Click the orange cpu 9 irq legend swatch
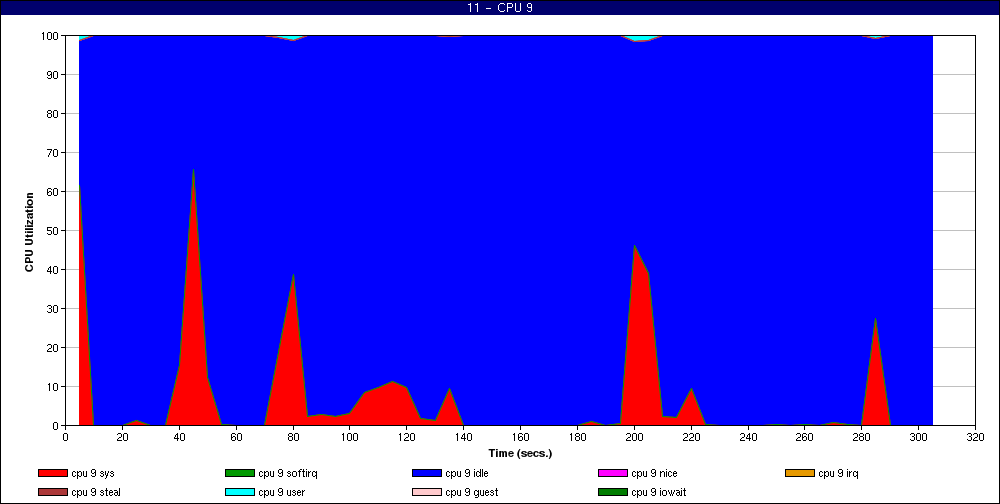Screen dimensions: 1000x504 click(x=799, y=473)
